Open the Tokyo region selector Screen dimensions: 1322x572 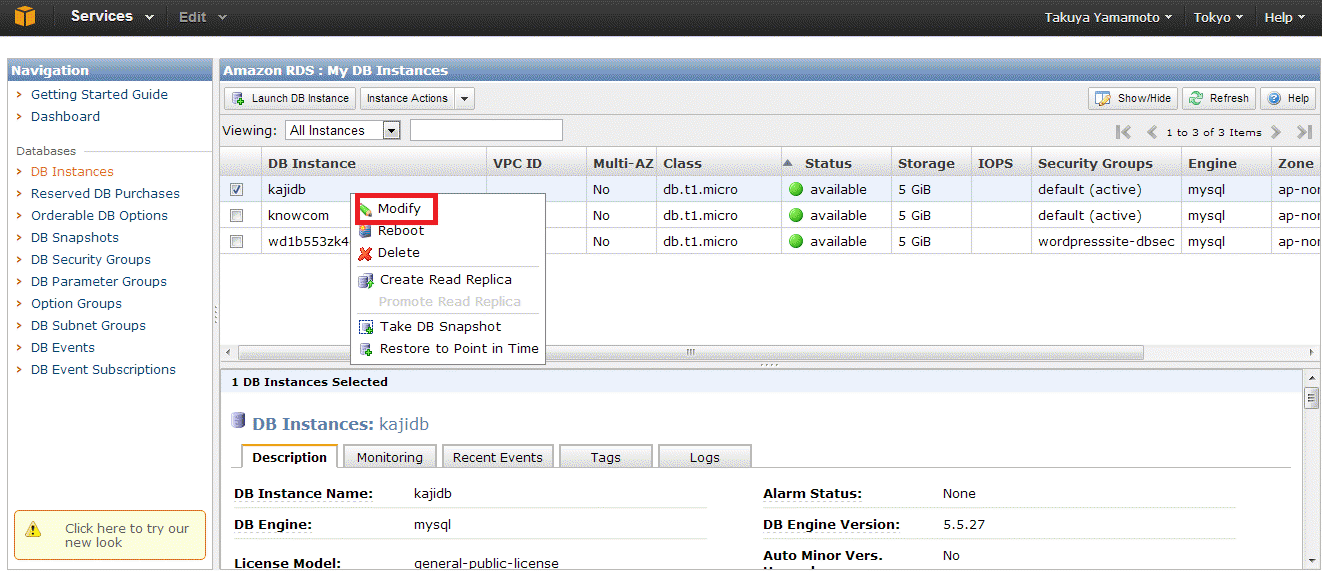1218,17
